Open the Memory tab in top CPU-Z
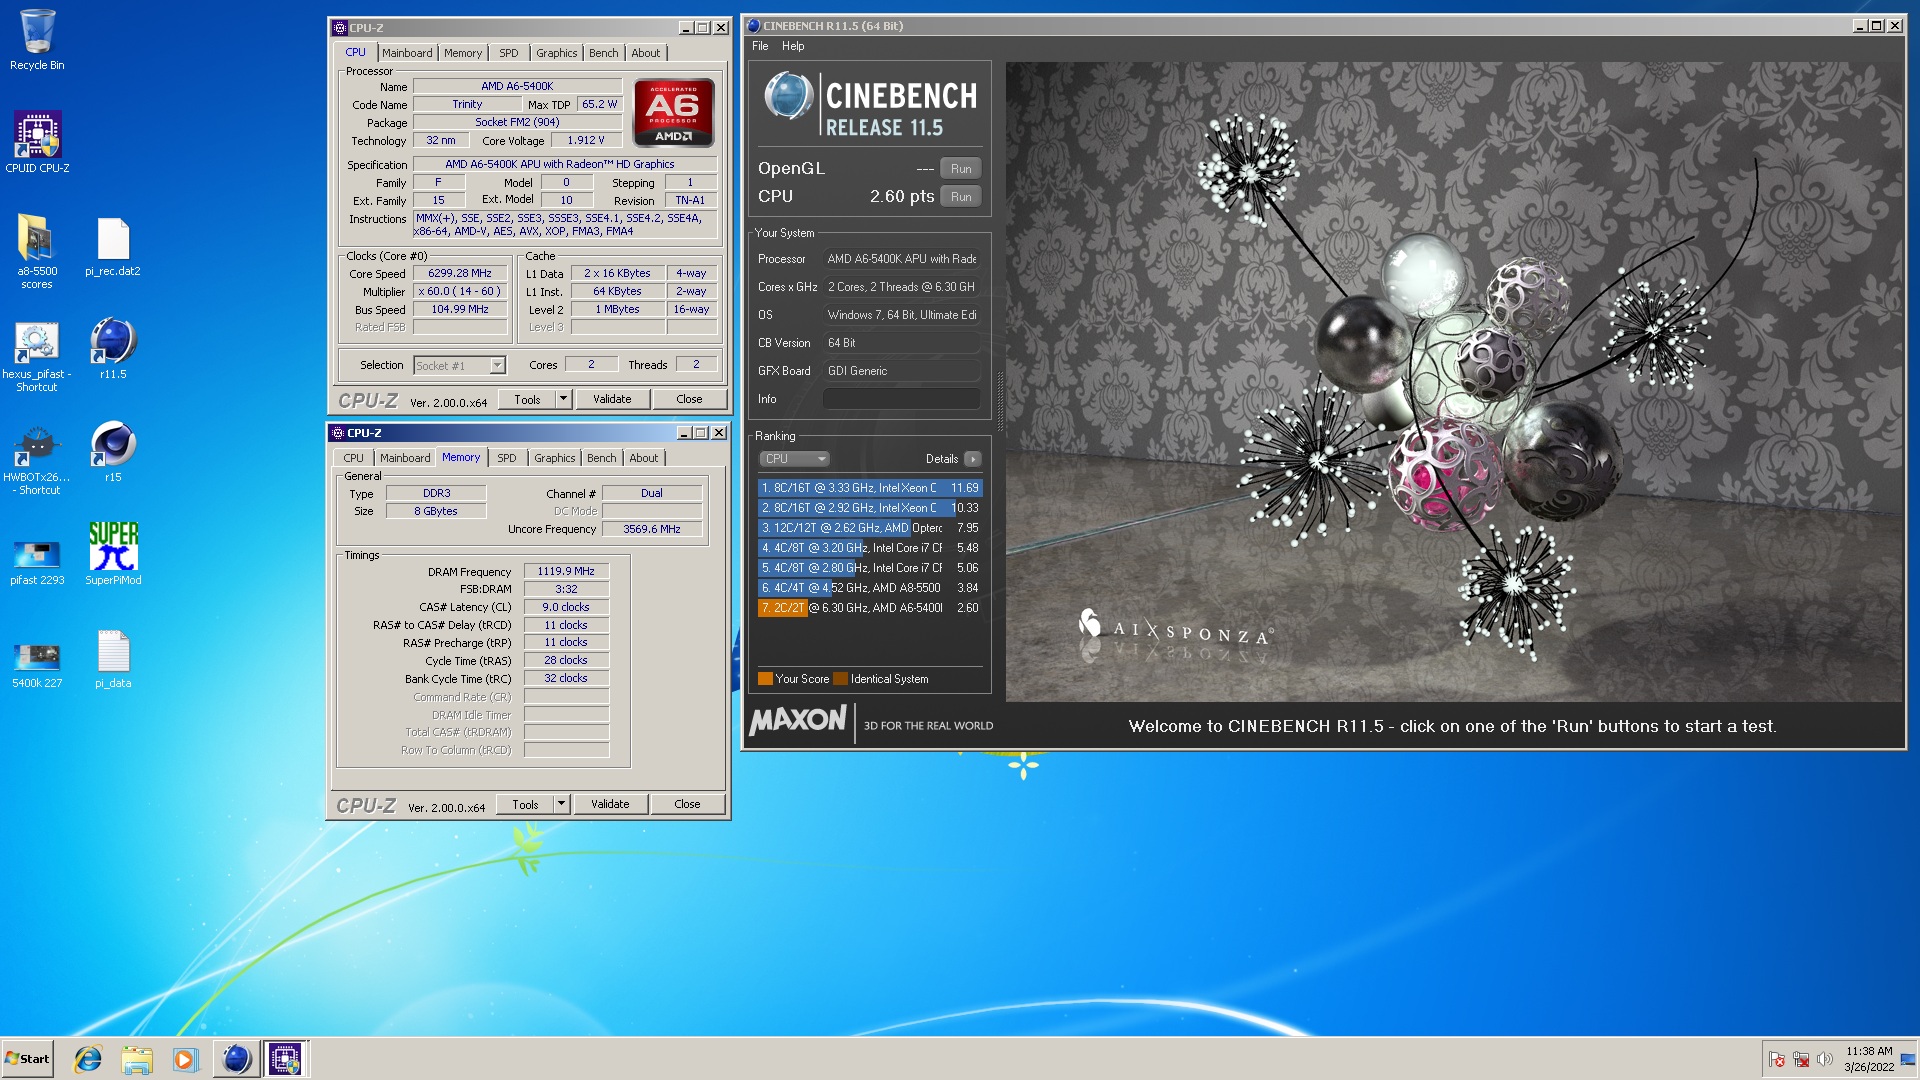Viewport: 1920px width, 1080px height. [x=463, y=53]
